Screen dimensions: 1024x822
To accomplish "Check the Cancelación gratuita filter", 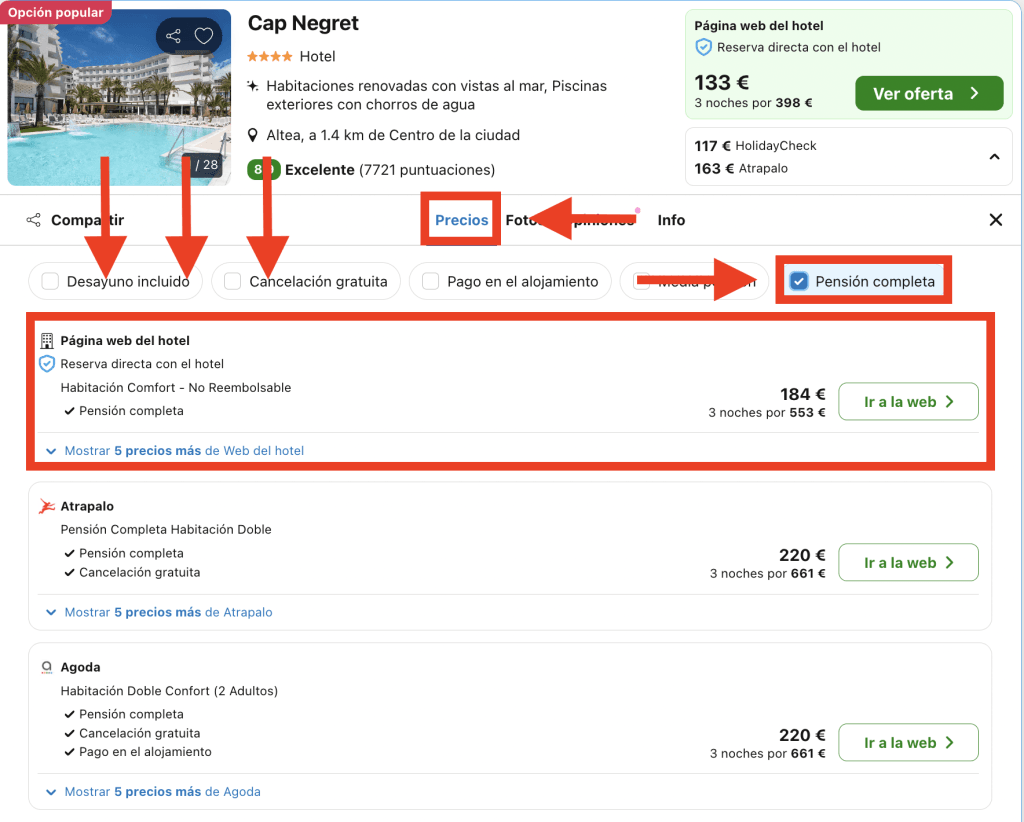I will coord(233,282).
